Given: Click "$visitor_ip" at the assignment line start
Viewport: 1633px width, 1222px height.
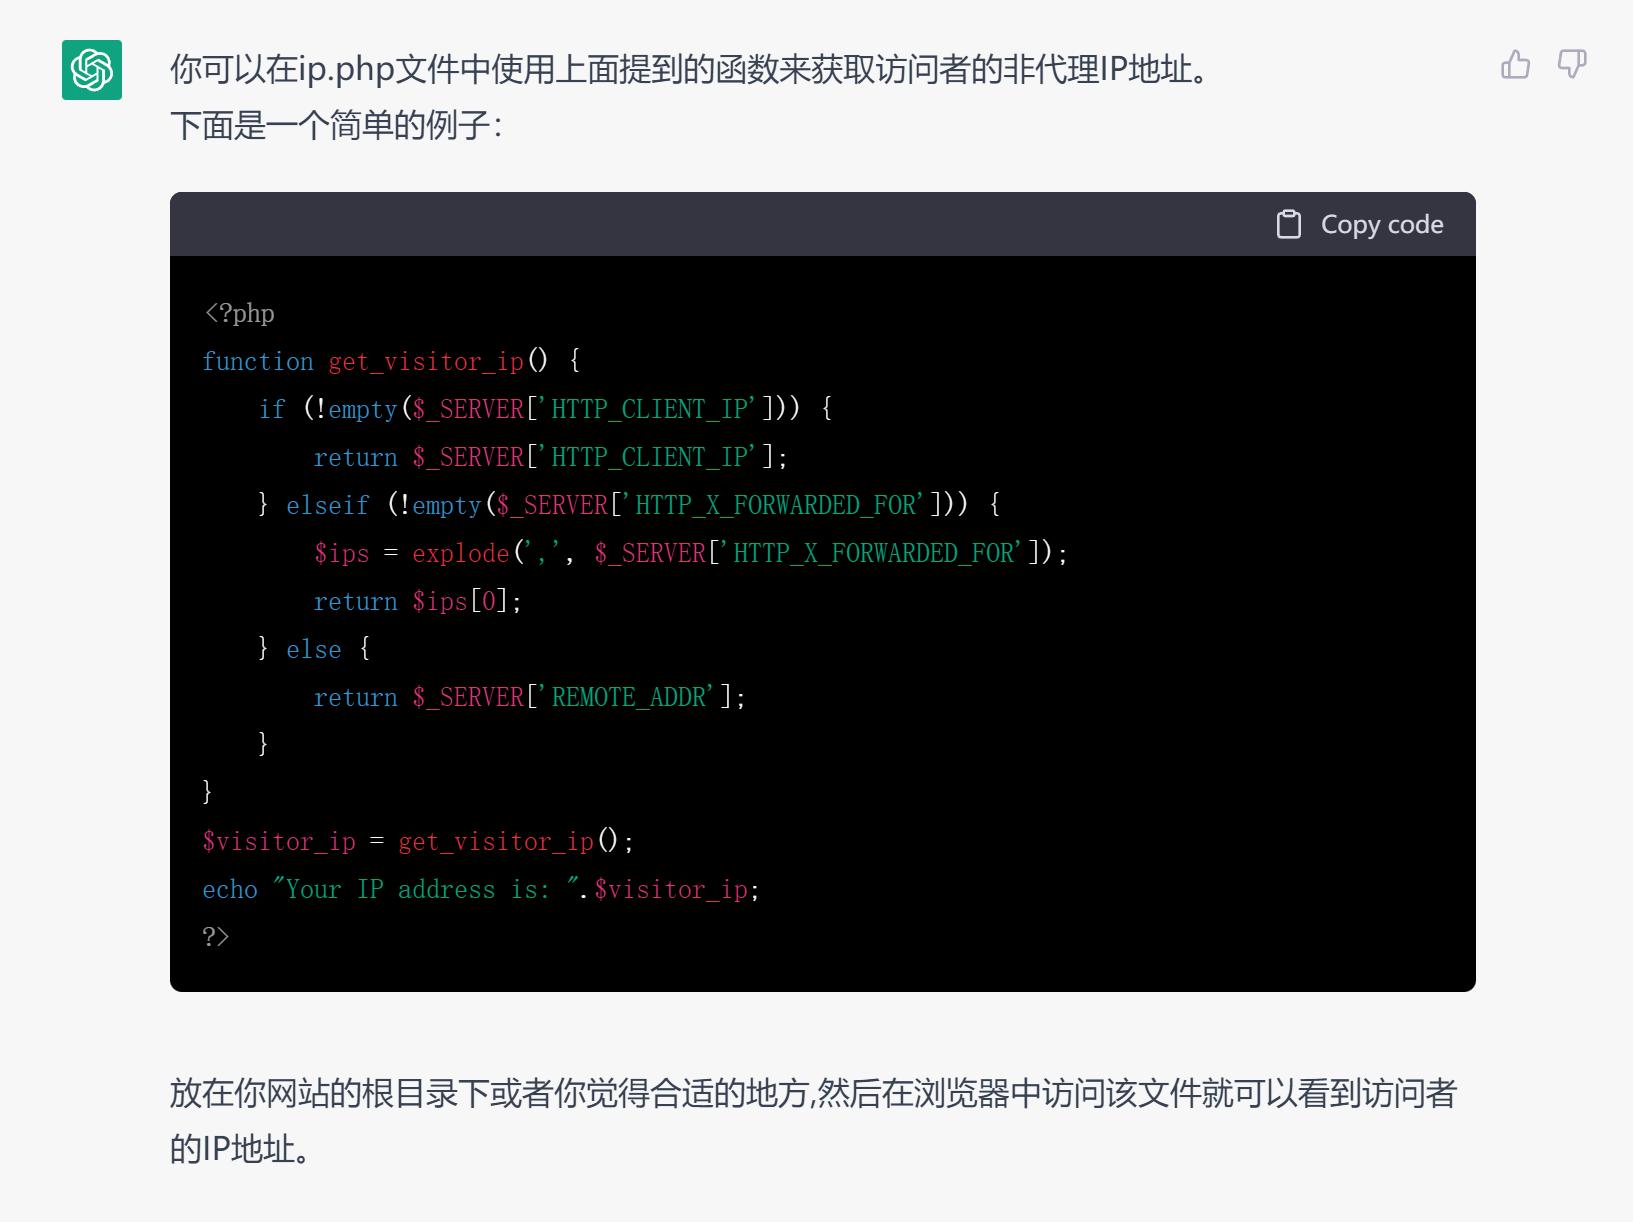Looking at the screenshot, I should coord(279,841).
